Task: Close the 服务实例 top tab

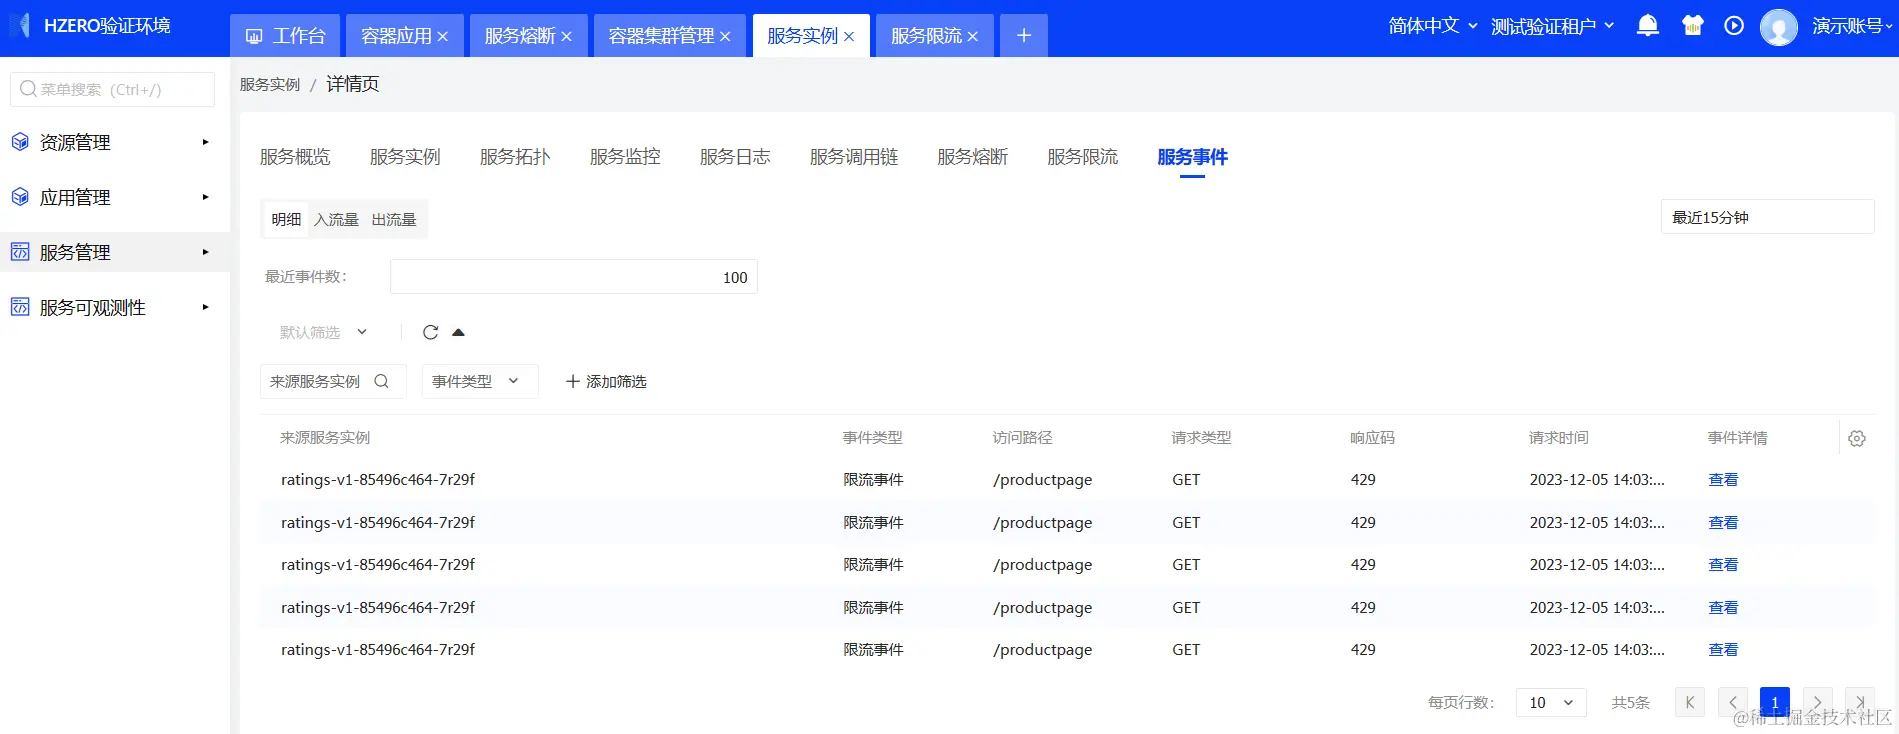Action: point(849,37)
